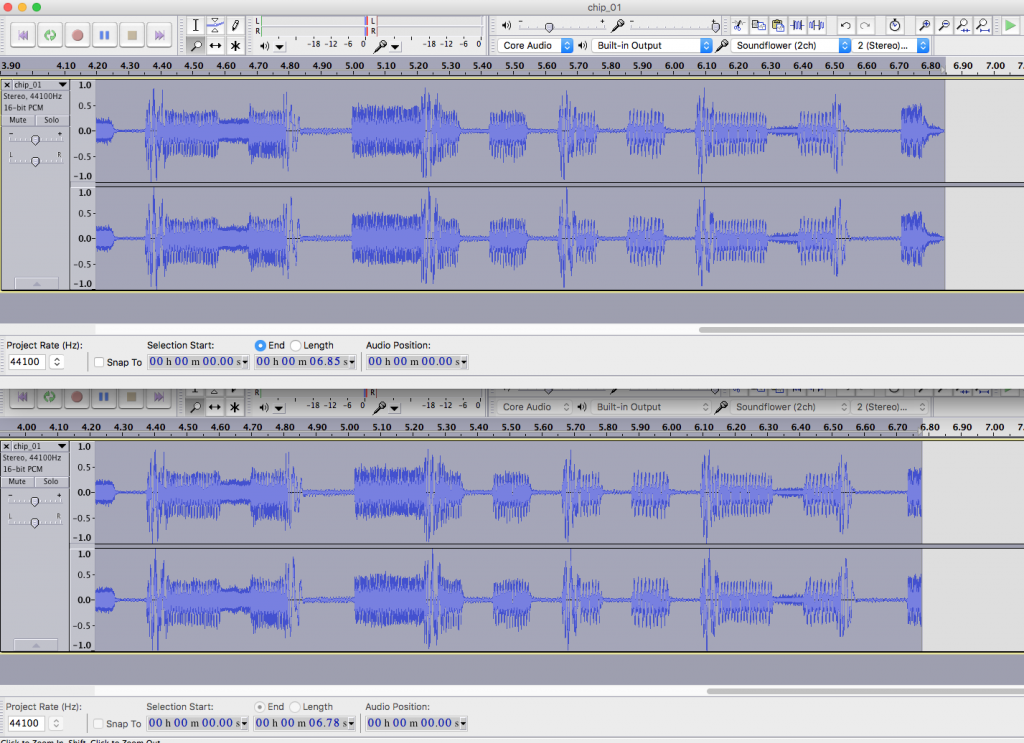Open Soundflower (2ch) dropdown in lower window

click(790, 407)
